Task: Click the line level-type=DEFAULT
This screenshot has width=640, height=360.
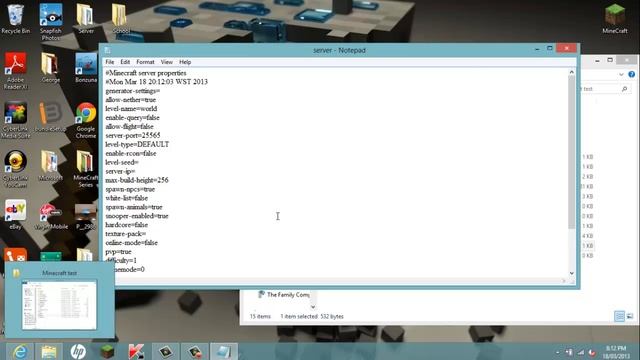Action: pyautogui.click(x=137, y=144)
